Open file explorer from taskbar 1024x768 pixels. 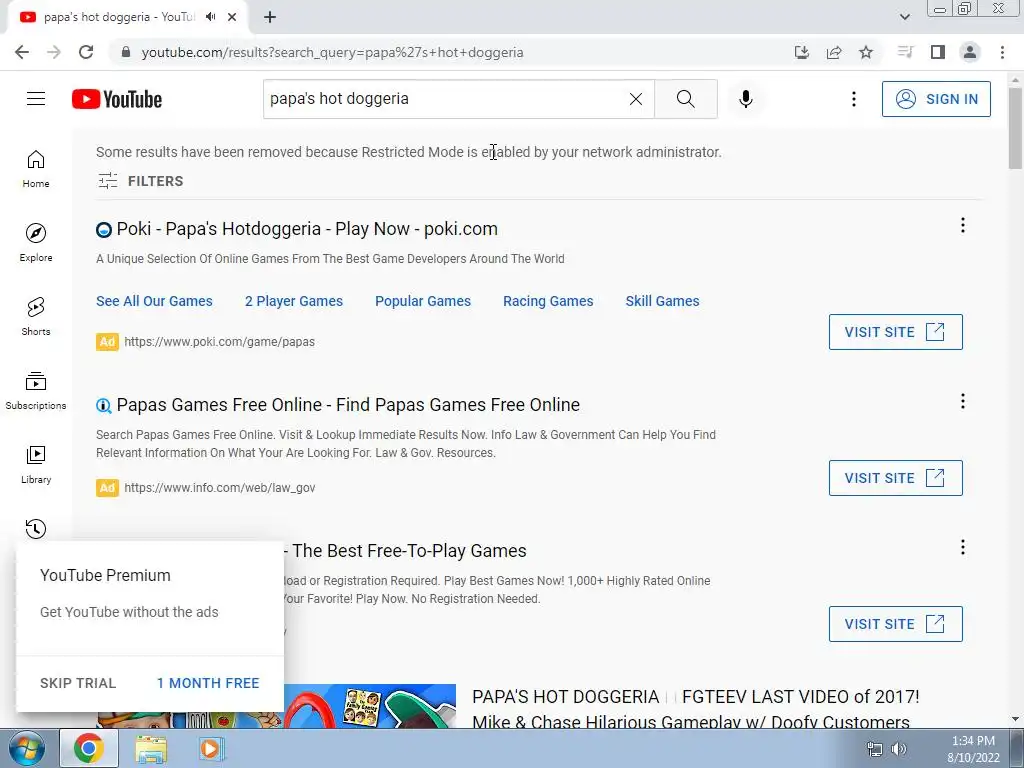[151, 748]
